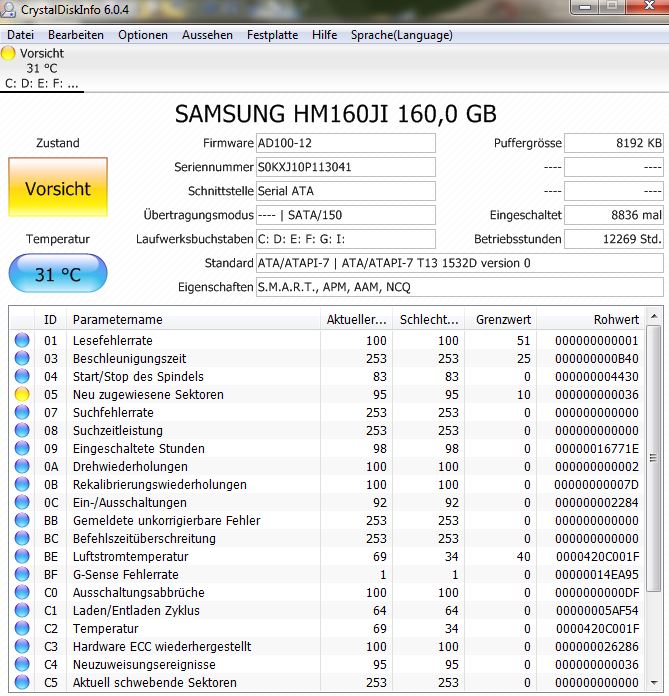Click the Firmware field AD100-12
Viewport: 669px width, 696px height.
point(346,143)
